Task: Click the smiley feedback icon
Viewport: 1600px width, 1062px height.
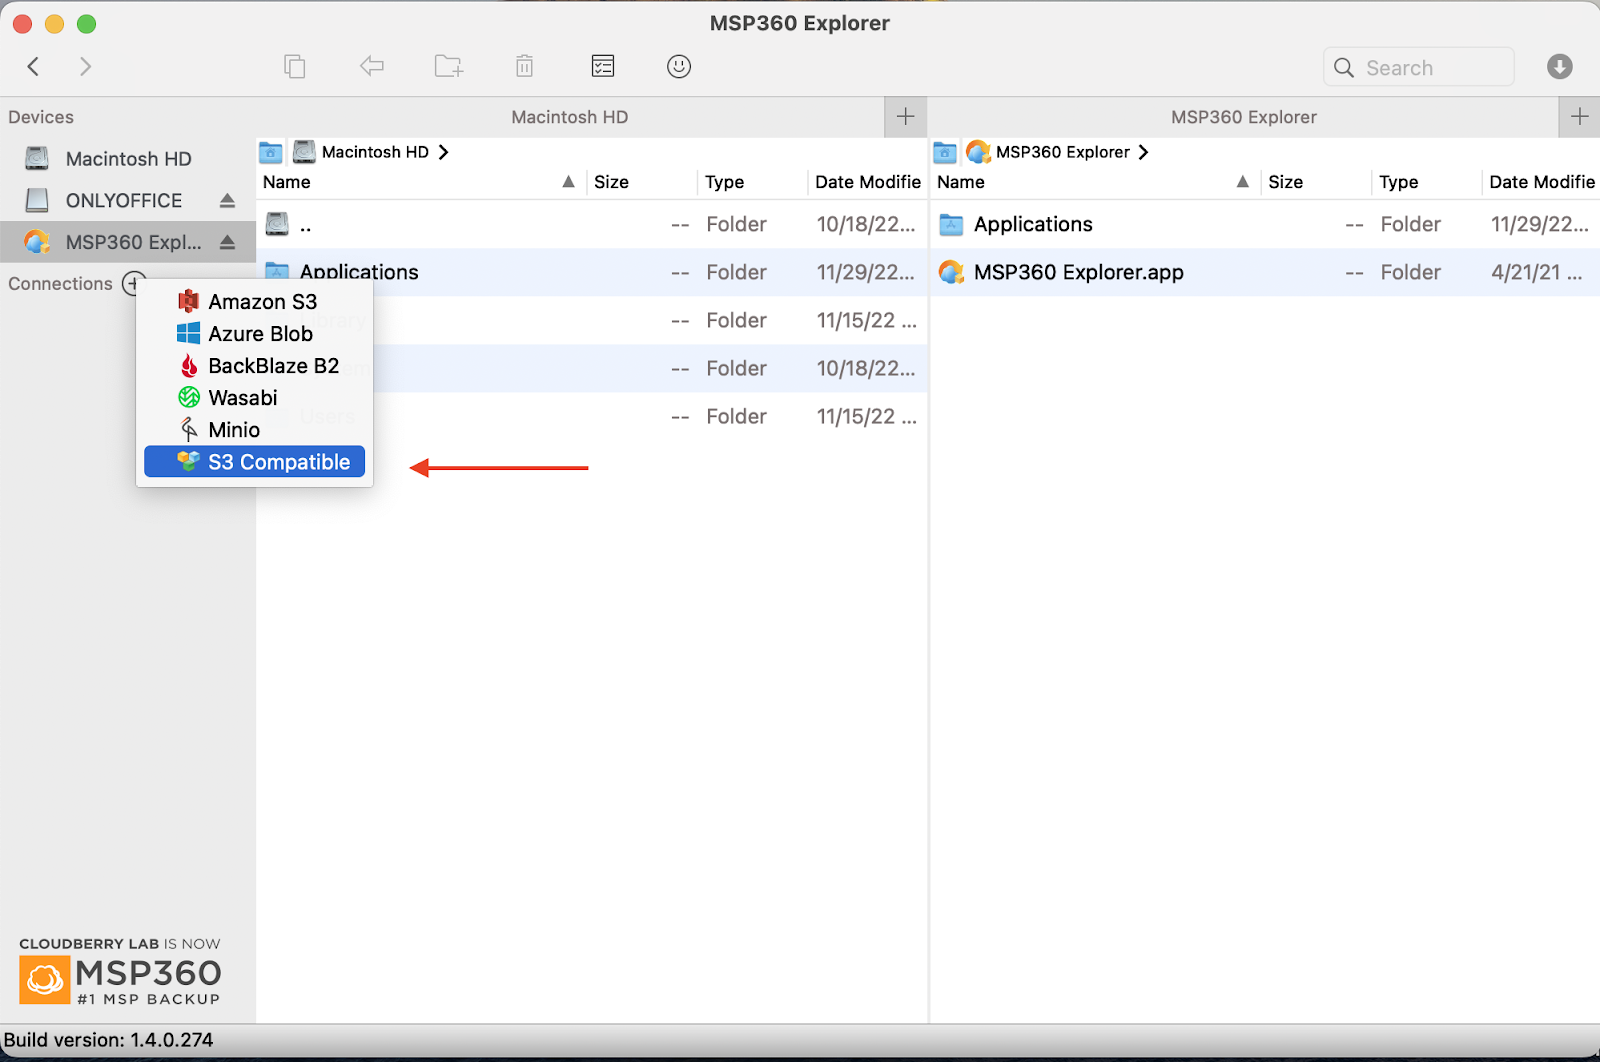Action: (679, 67)
